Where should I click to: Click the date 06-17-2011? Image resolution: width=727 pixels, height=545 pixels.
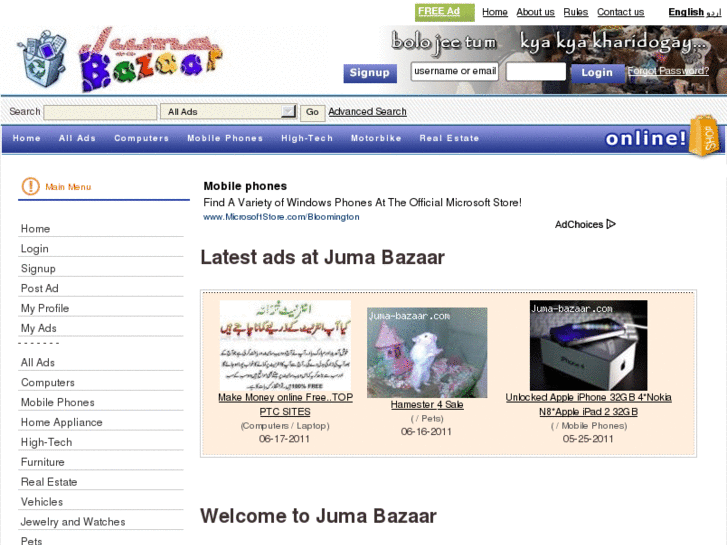284,439
